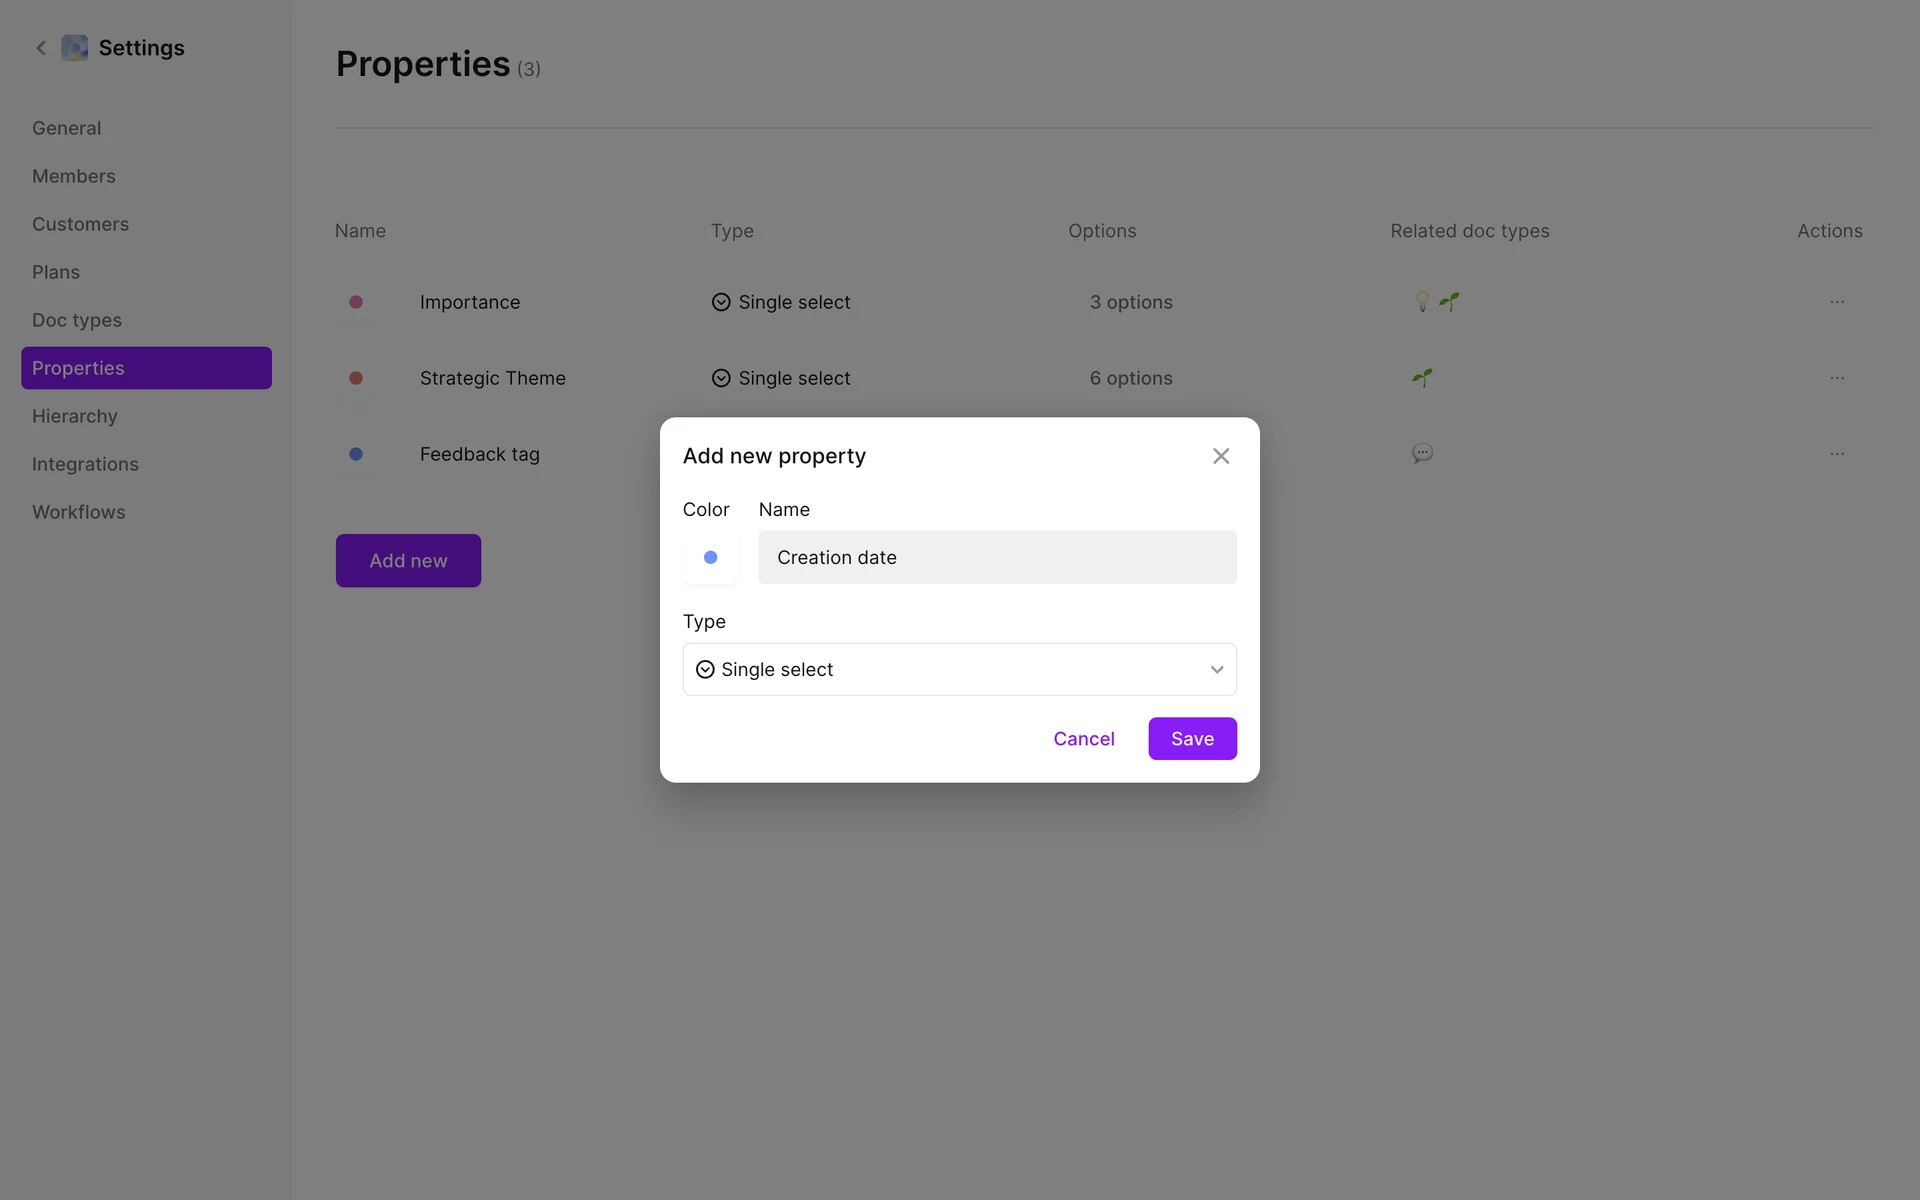This screenshot has height=1200, width=1920.
Task: Save the new property
Action: tap(1192, 739)
